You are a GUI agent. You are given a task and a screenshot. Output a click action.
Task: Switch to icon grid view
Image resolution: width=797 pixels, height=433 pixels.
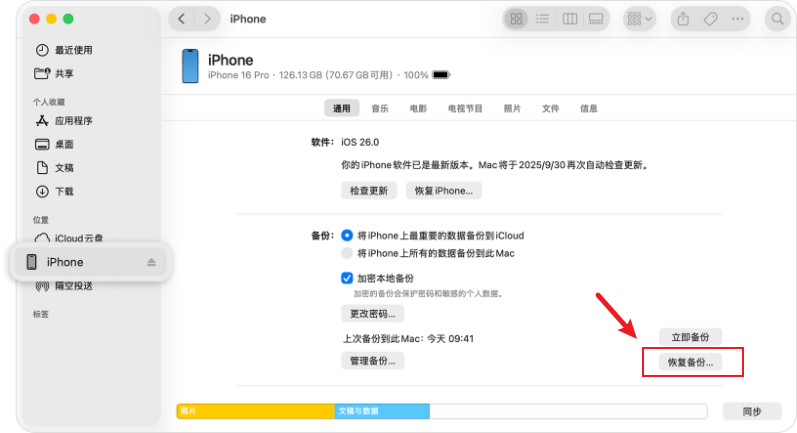[516, 19]
